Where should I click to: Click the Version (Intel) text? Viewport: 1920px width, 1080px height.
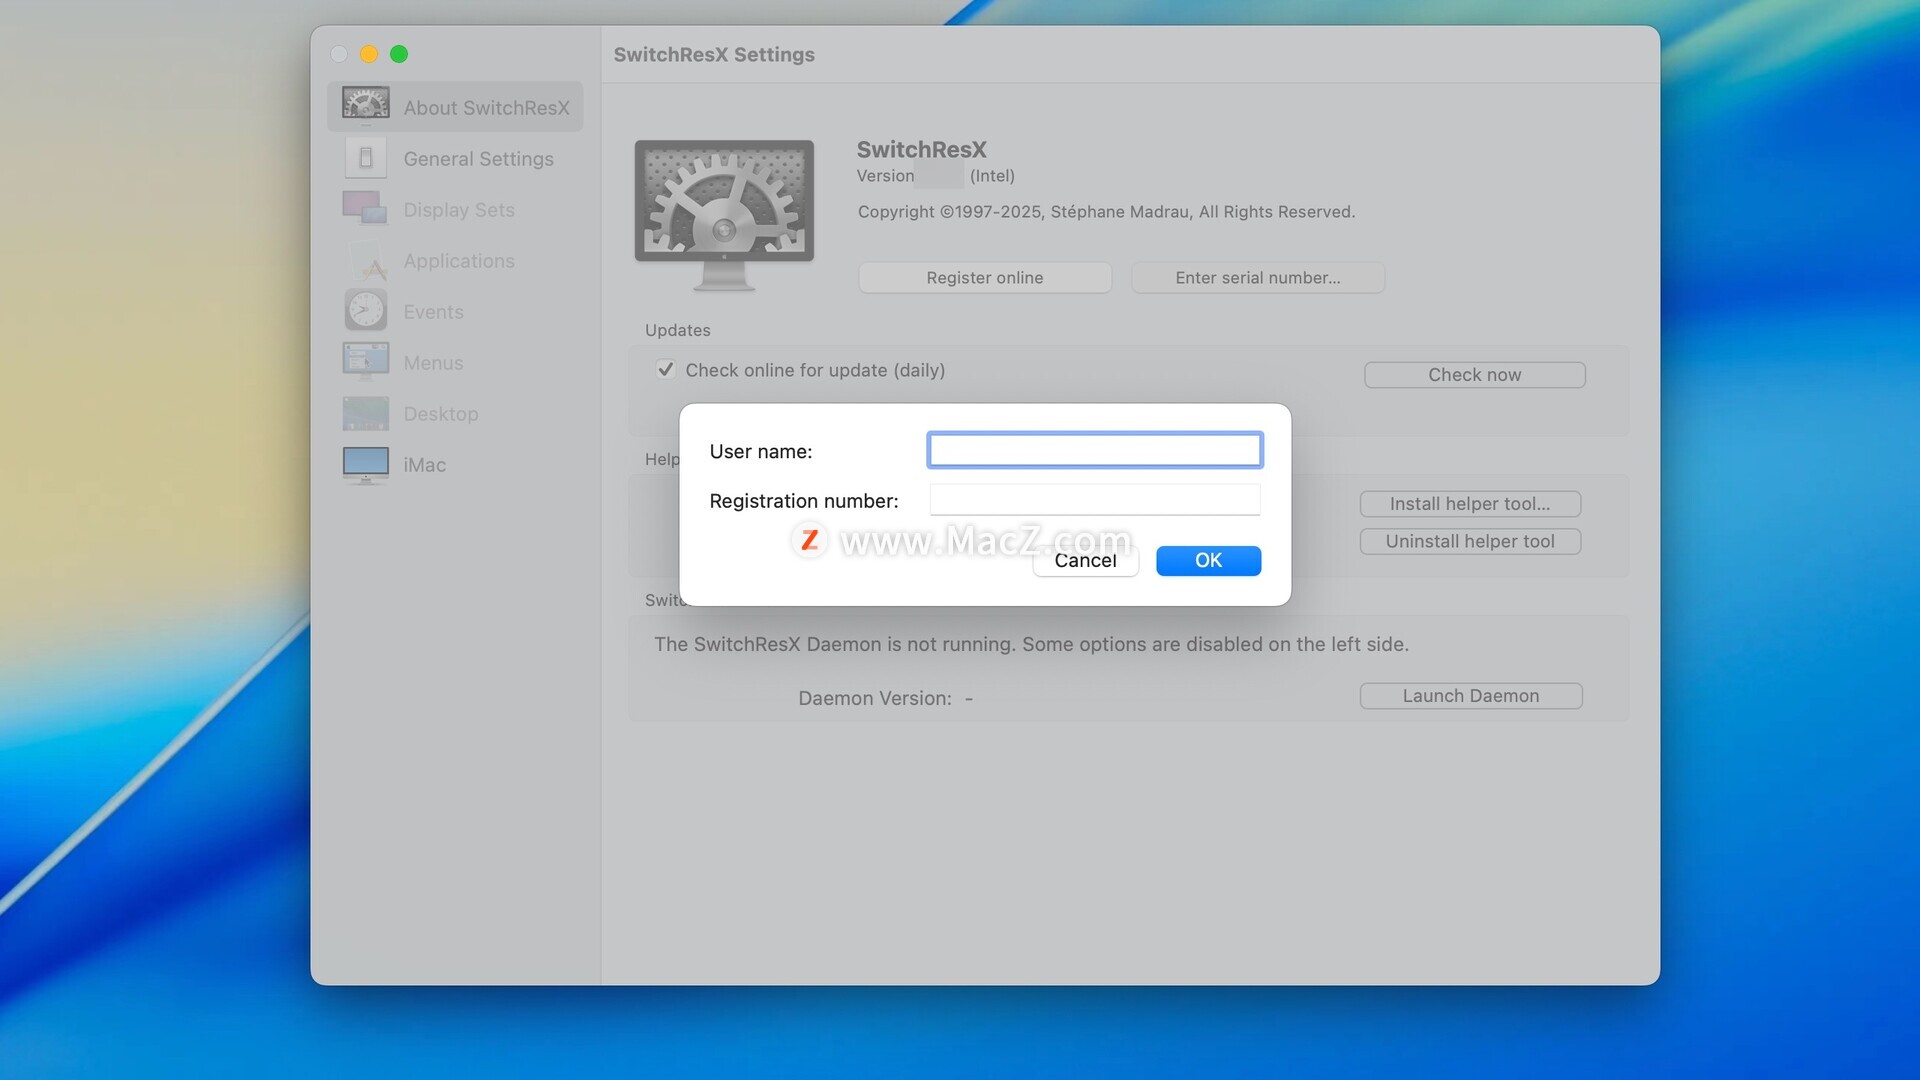pos(936,176)
